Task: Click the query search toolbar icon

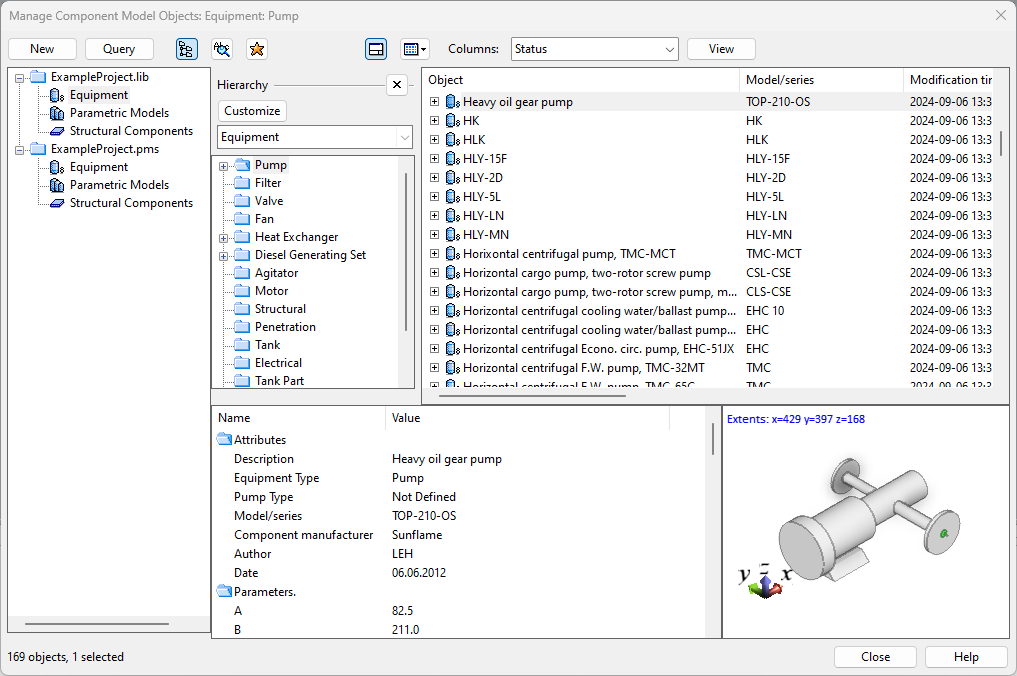Action: tap(220, 48)
